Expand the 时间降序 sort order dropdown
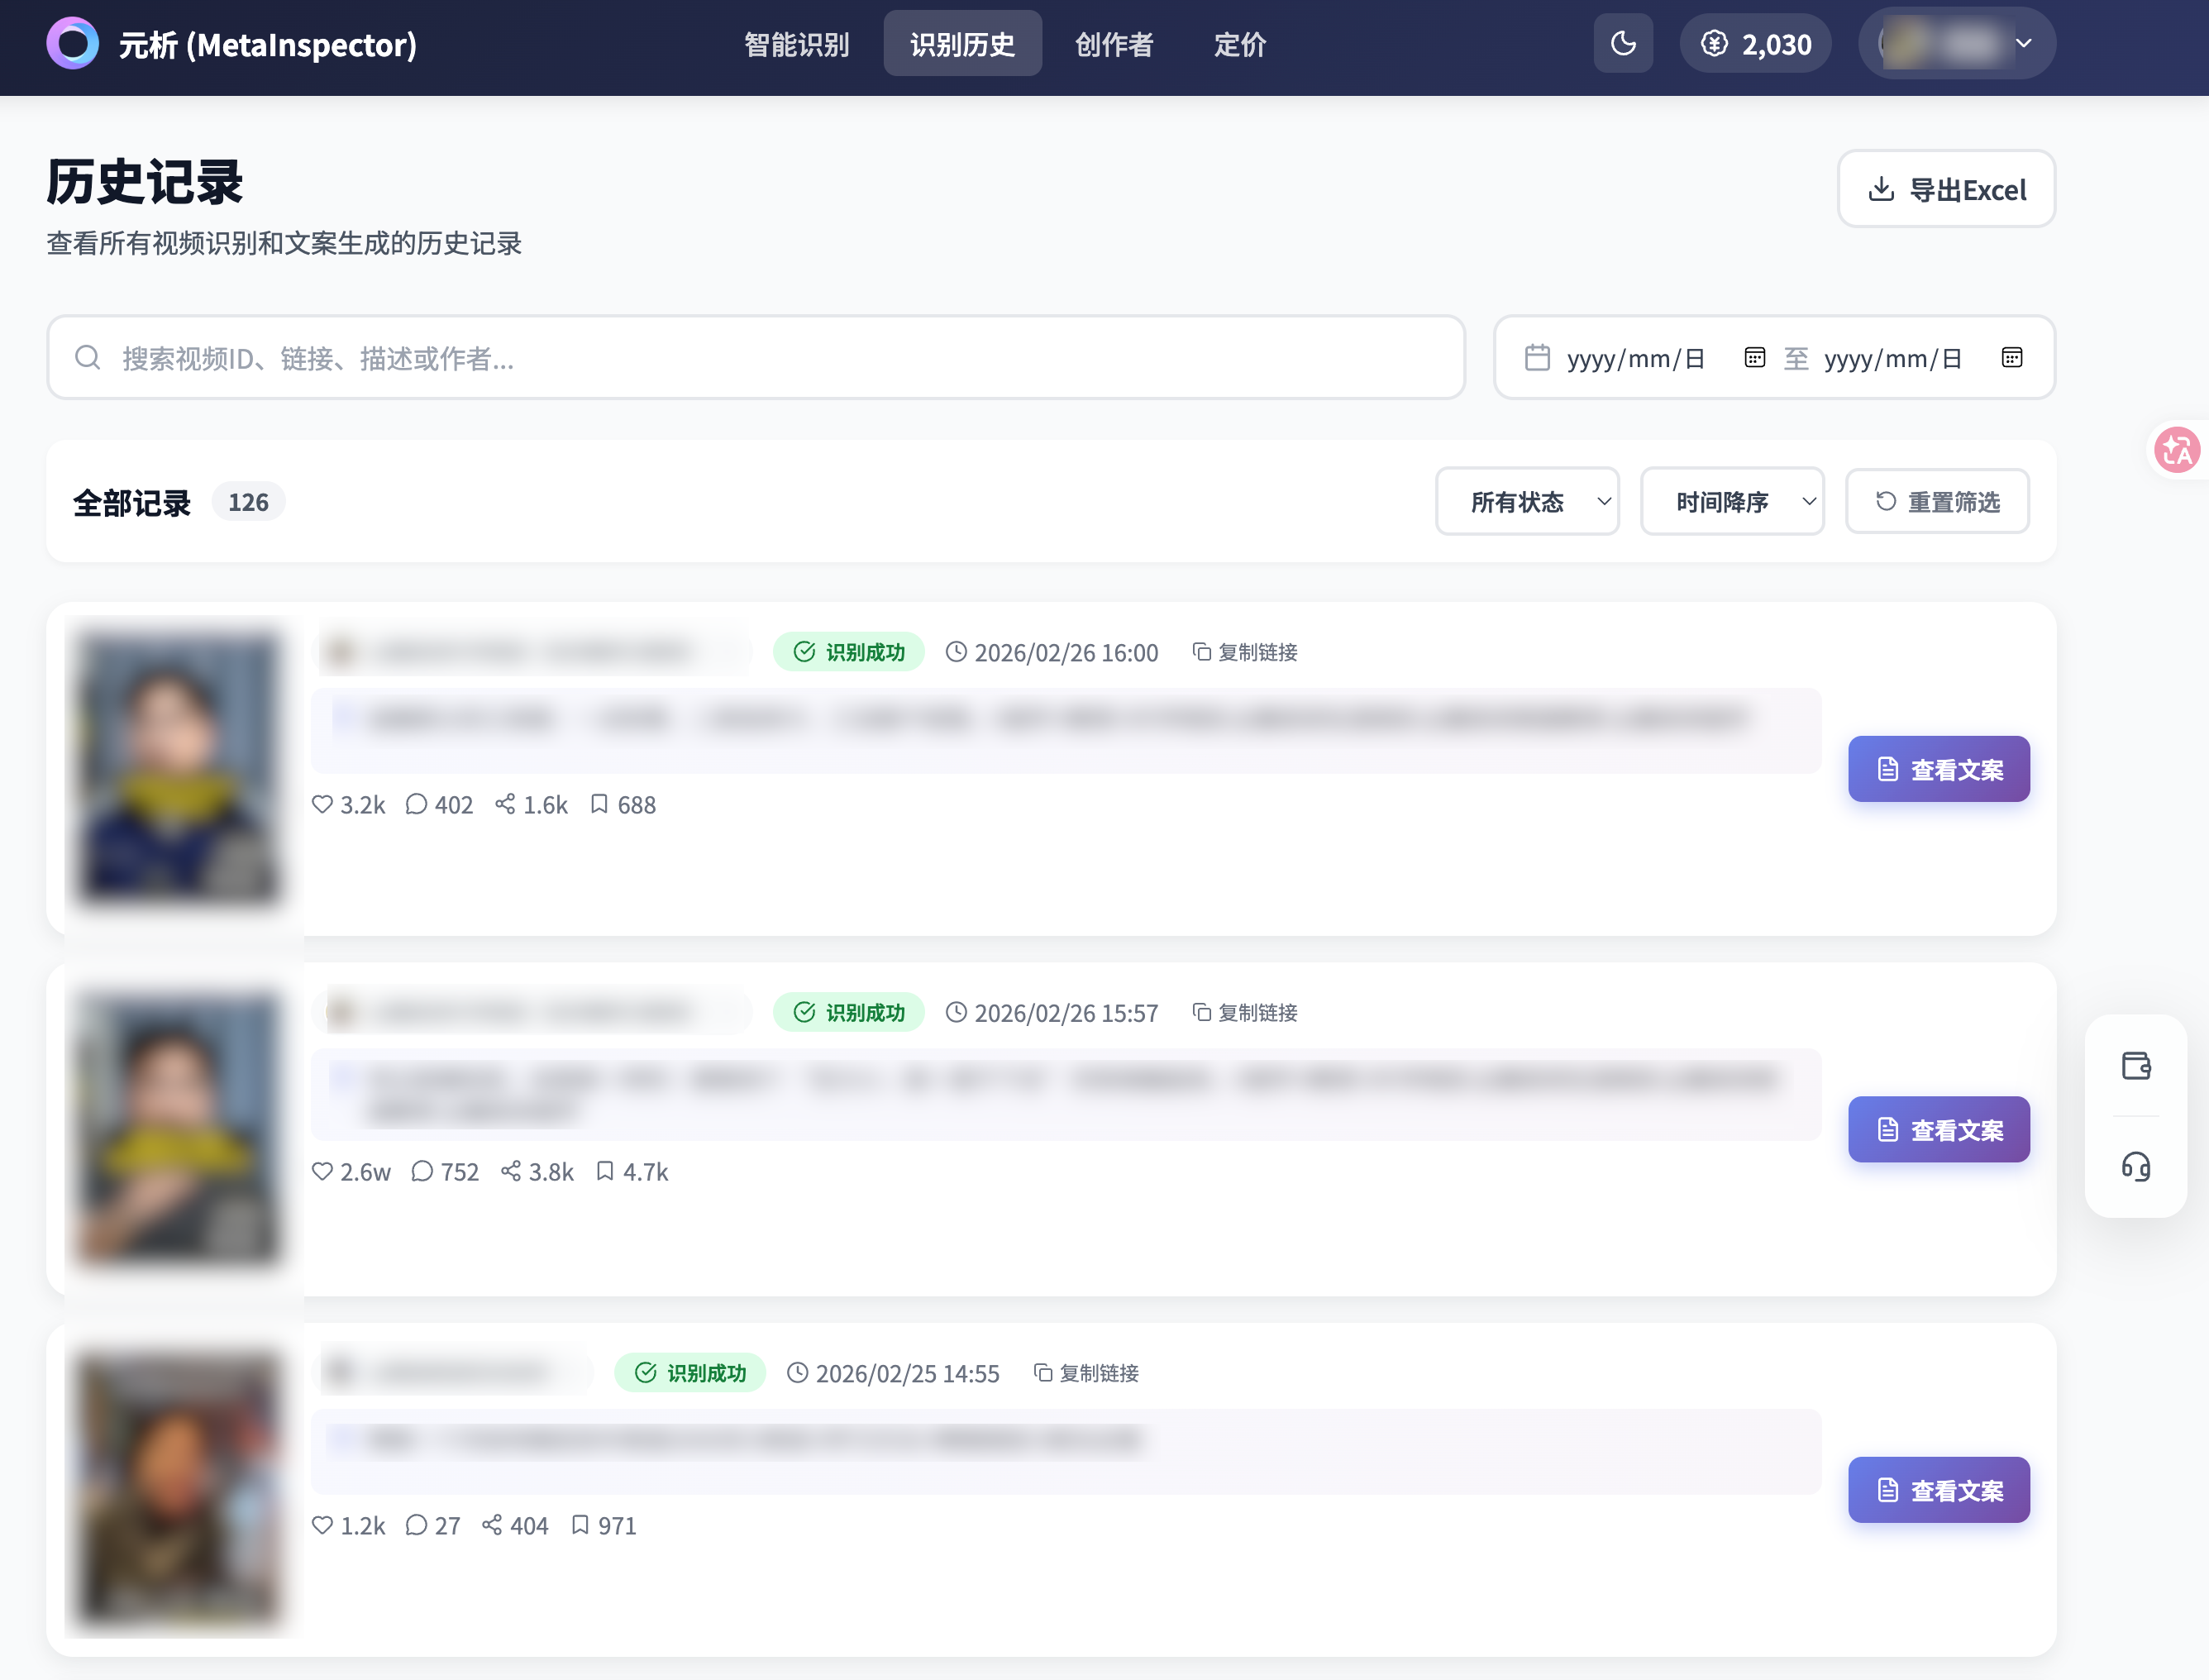2209x1680 pixels. coord(1732,502)
